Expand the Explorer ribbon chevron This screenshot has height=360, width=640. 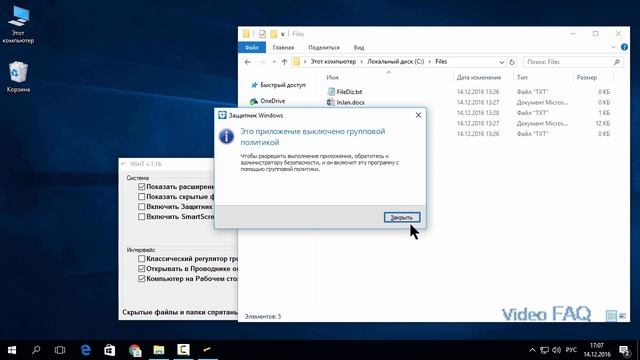point(613,47)
